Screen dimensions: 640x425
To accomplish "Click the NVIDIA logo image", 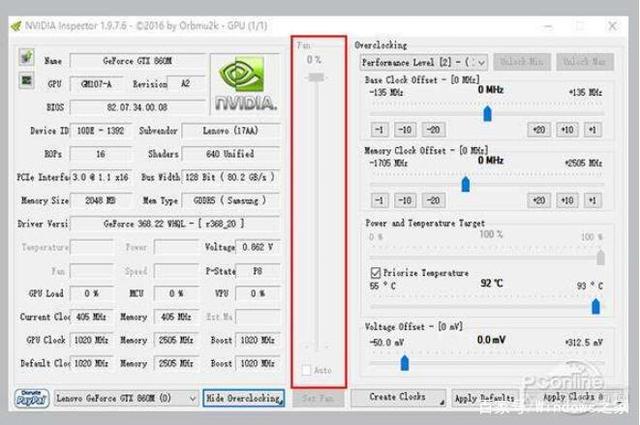I will click(x=246, y=84).
